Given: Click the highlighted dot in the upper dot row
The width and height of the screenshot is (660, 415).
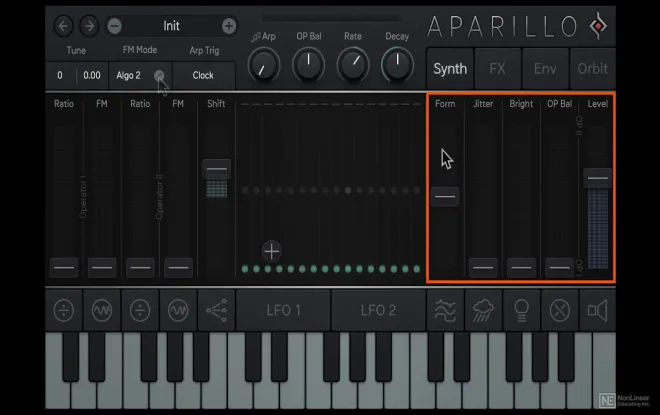Looking at the screenshot, I should (x=348, y=190).
